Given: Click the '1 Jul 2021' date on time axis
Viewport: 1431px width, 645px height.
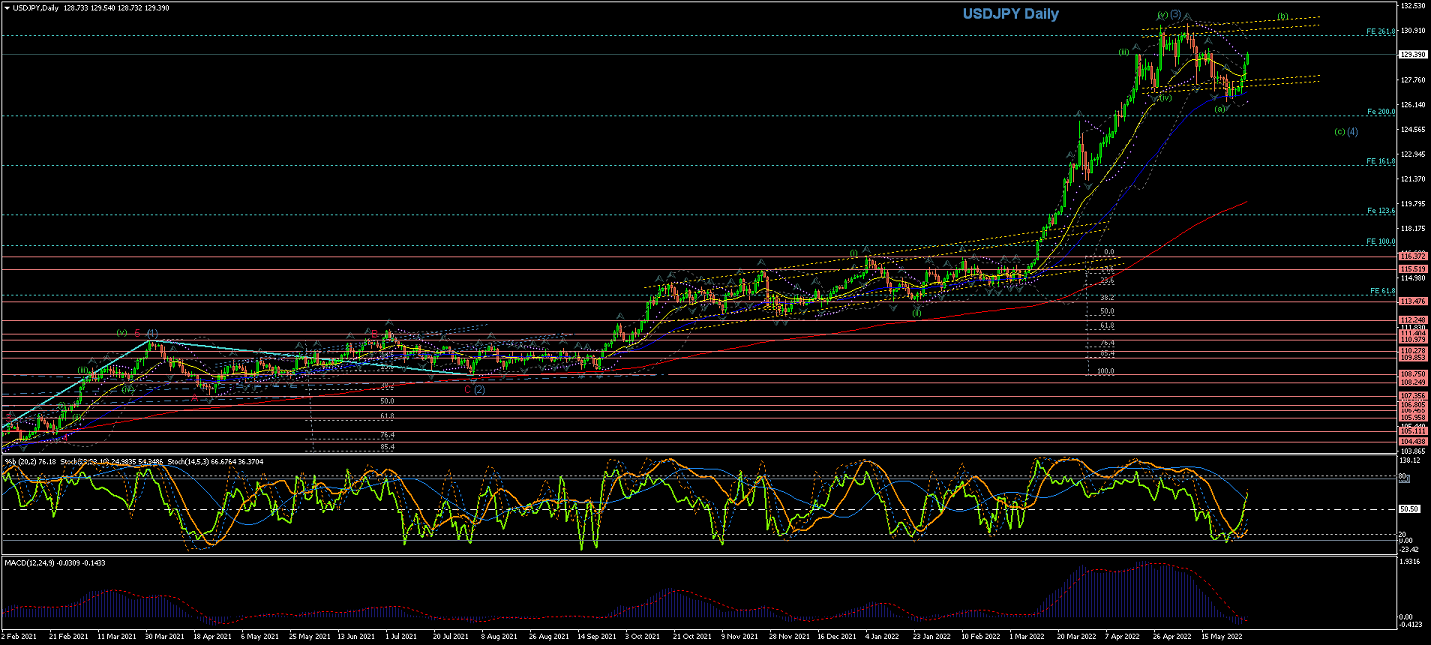Looking at the screenshot, I should 399,635.
